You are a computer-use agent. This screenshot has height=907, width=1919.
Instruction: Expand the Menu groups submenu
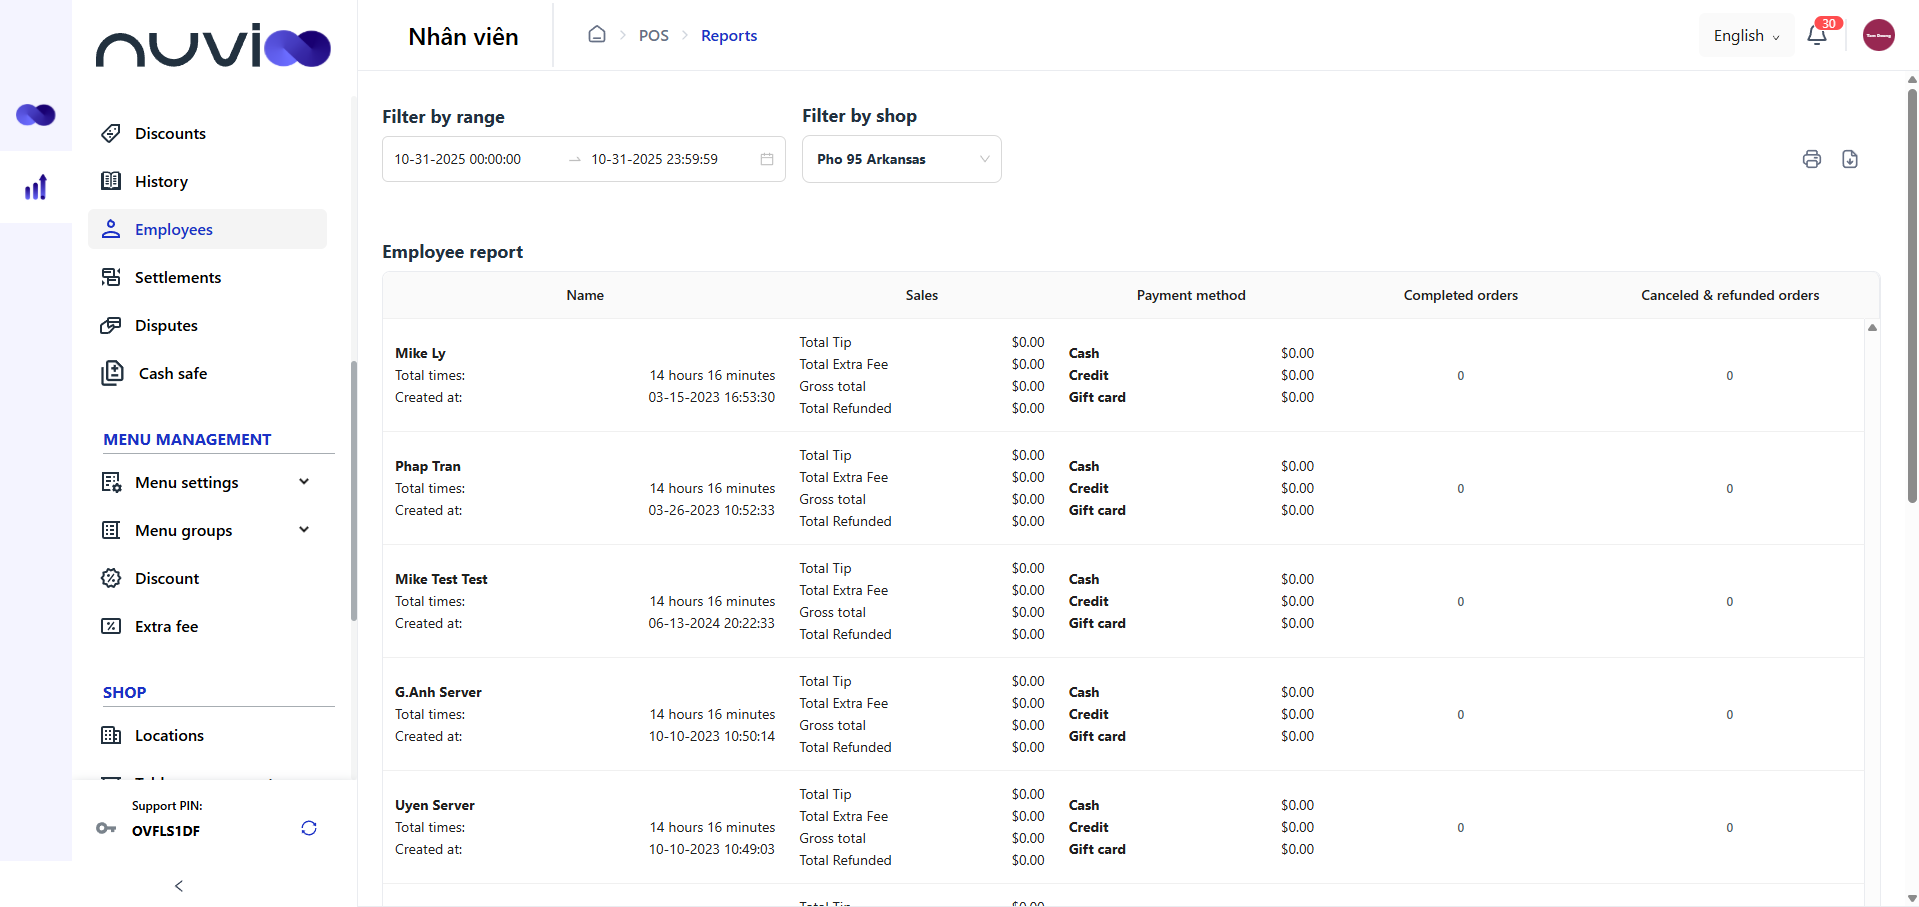pos(303,529)
